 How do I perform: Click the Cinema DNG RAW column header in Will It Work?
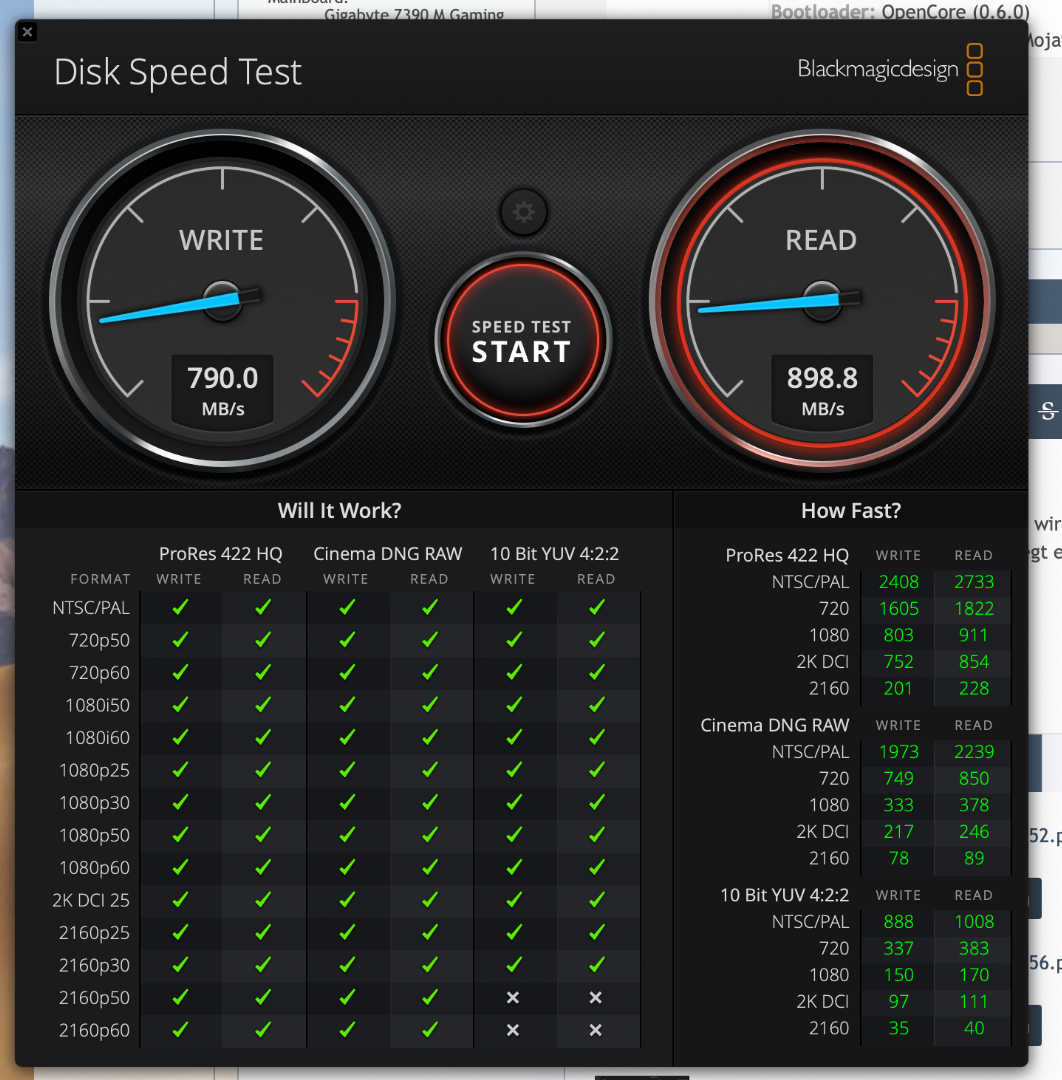coord(387,554)
